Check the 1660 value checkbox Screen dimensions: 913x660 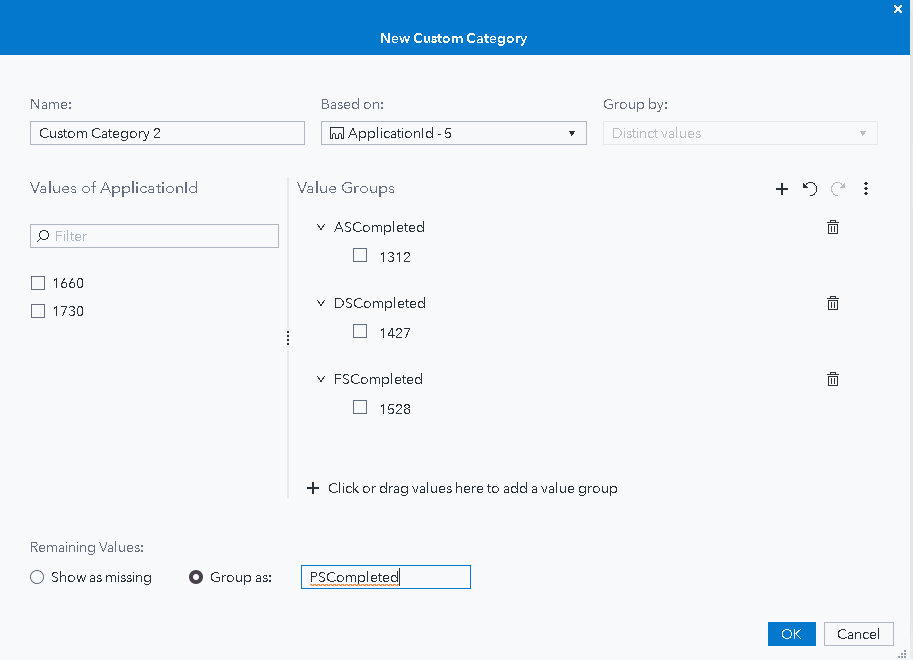(x=38, y=283)
